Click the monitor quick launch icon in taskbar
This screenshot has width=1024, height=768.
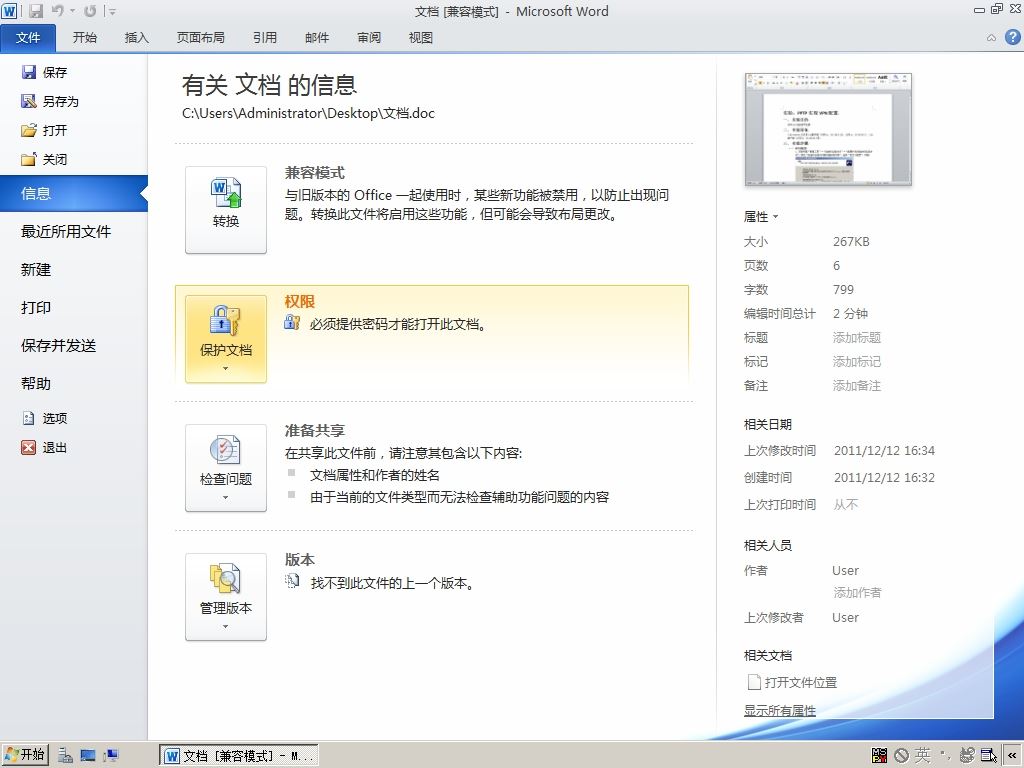88,756
